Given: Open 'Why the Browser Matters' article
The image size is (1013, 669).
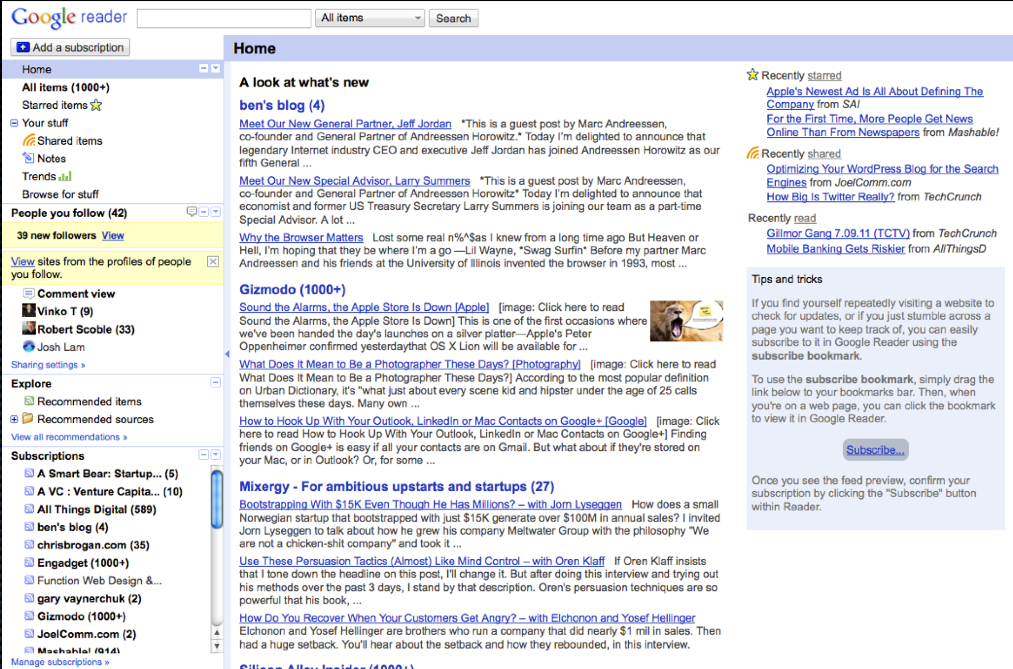Looking at the screenshot, I should [x=301, y=238].
